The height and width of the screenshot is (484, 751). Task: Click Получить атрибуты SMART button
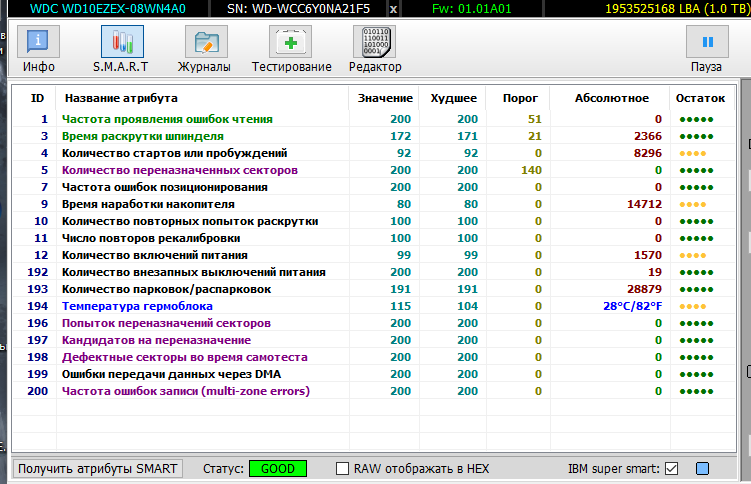pyautogui.click(x=98, y=468)
